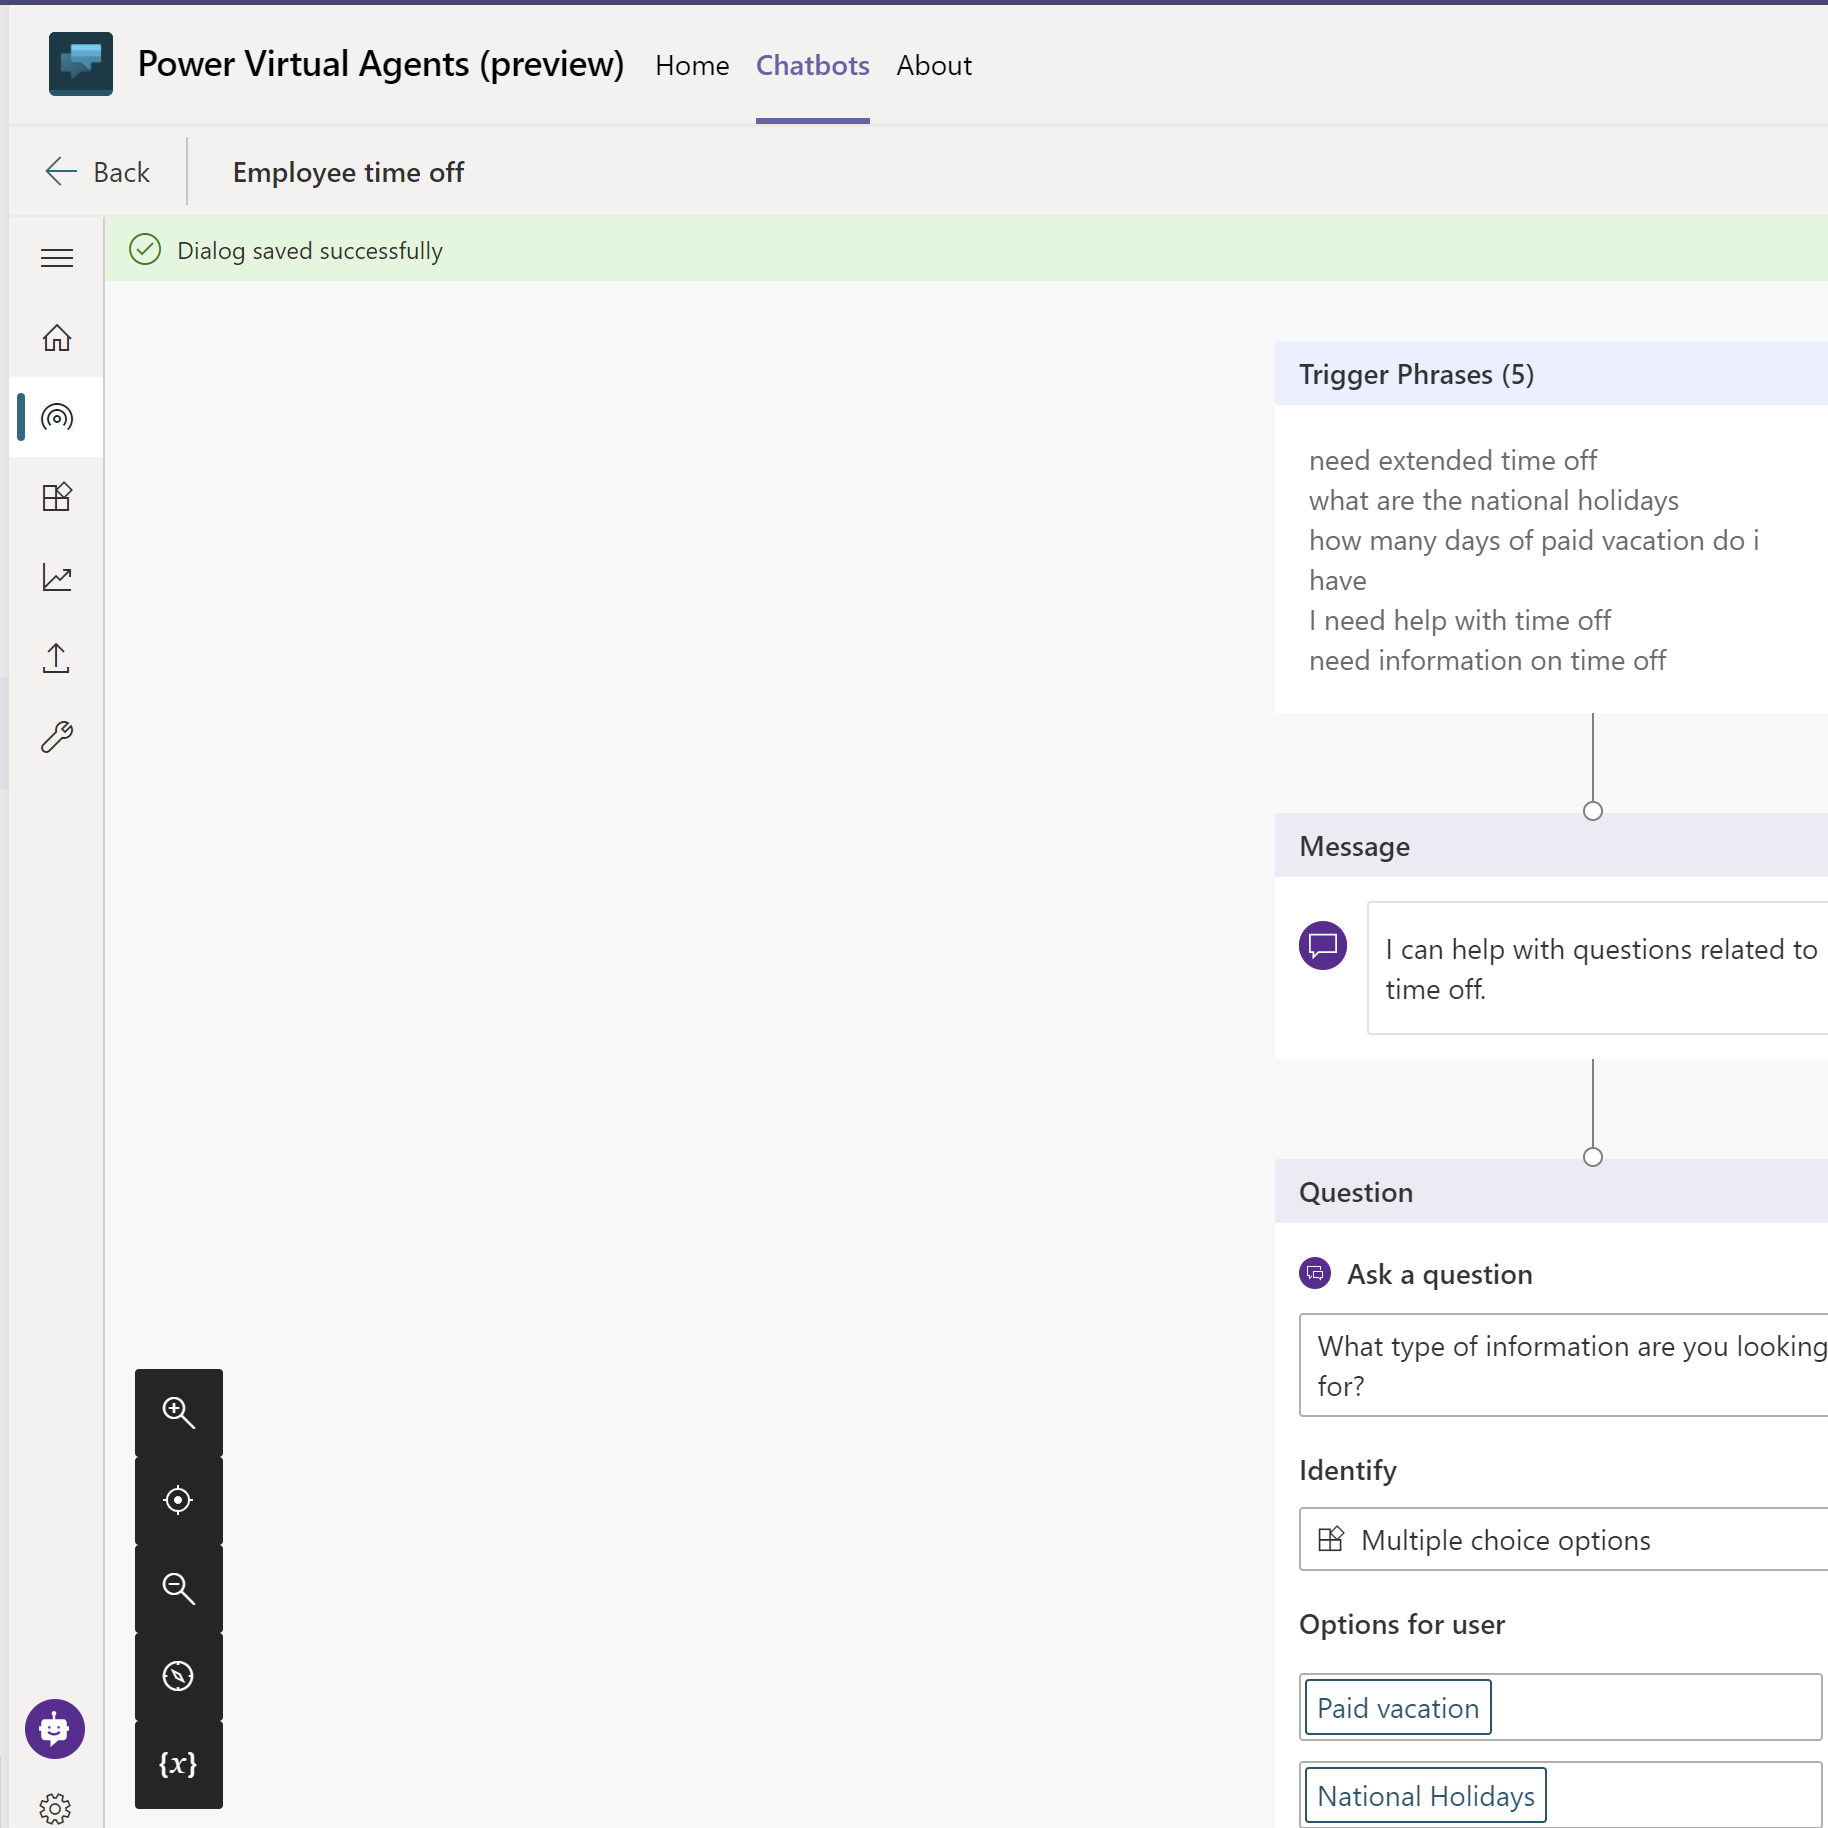Viewport: 1828px width, 1828px height.
Task: Click phrase 'how many days of paid vacation'
Action: click(x=1534, y=560)
